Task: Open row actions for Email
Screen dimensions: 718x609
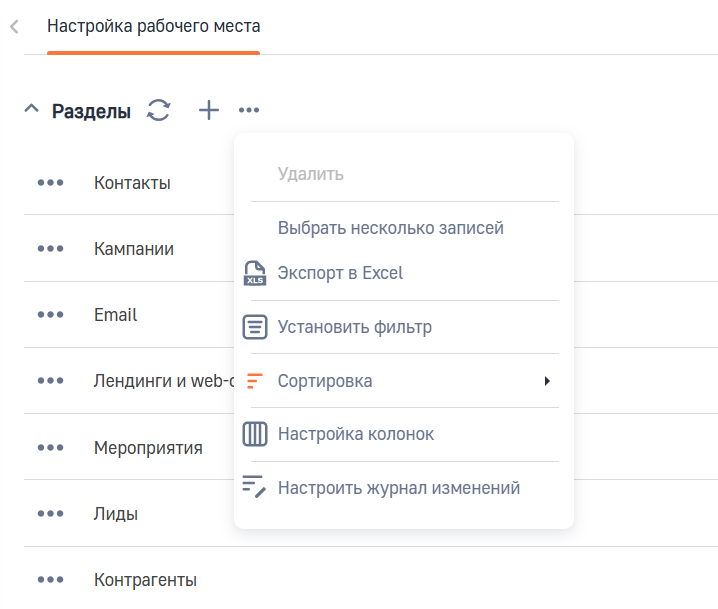Action: (x=50, y=315)
